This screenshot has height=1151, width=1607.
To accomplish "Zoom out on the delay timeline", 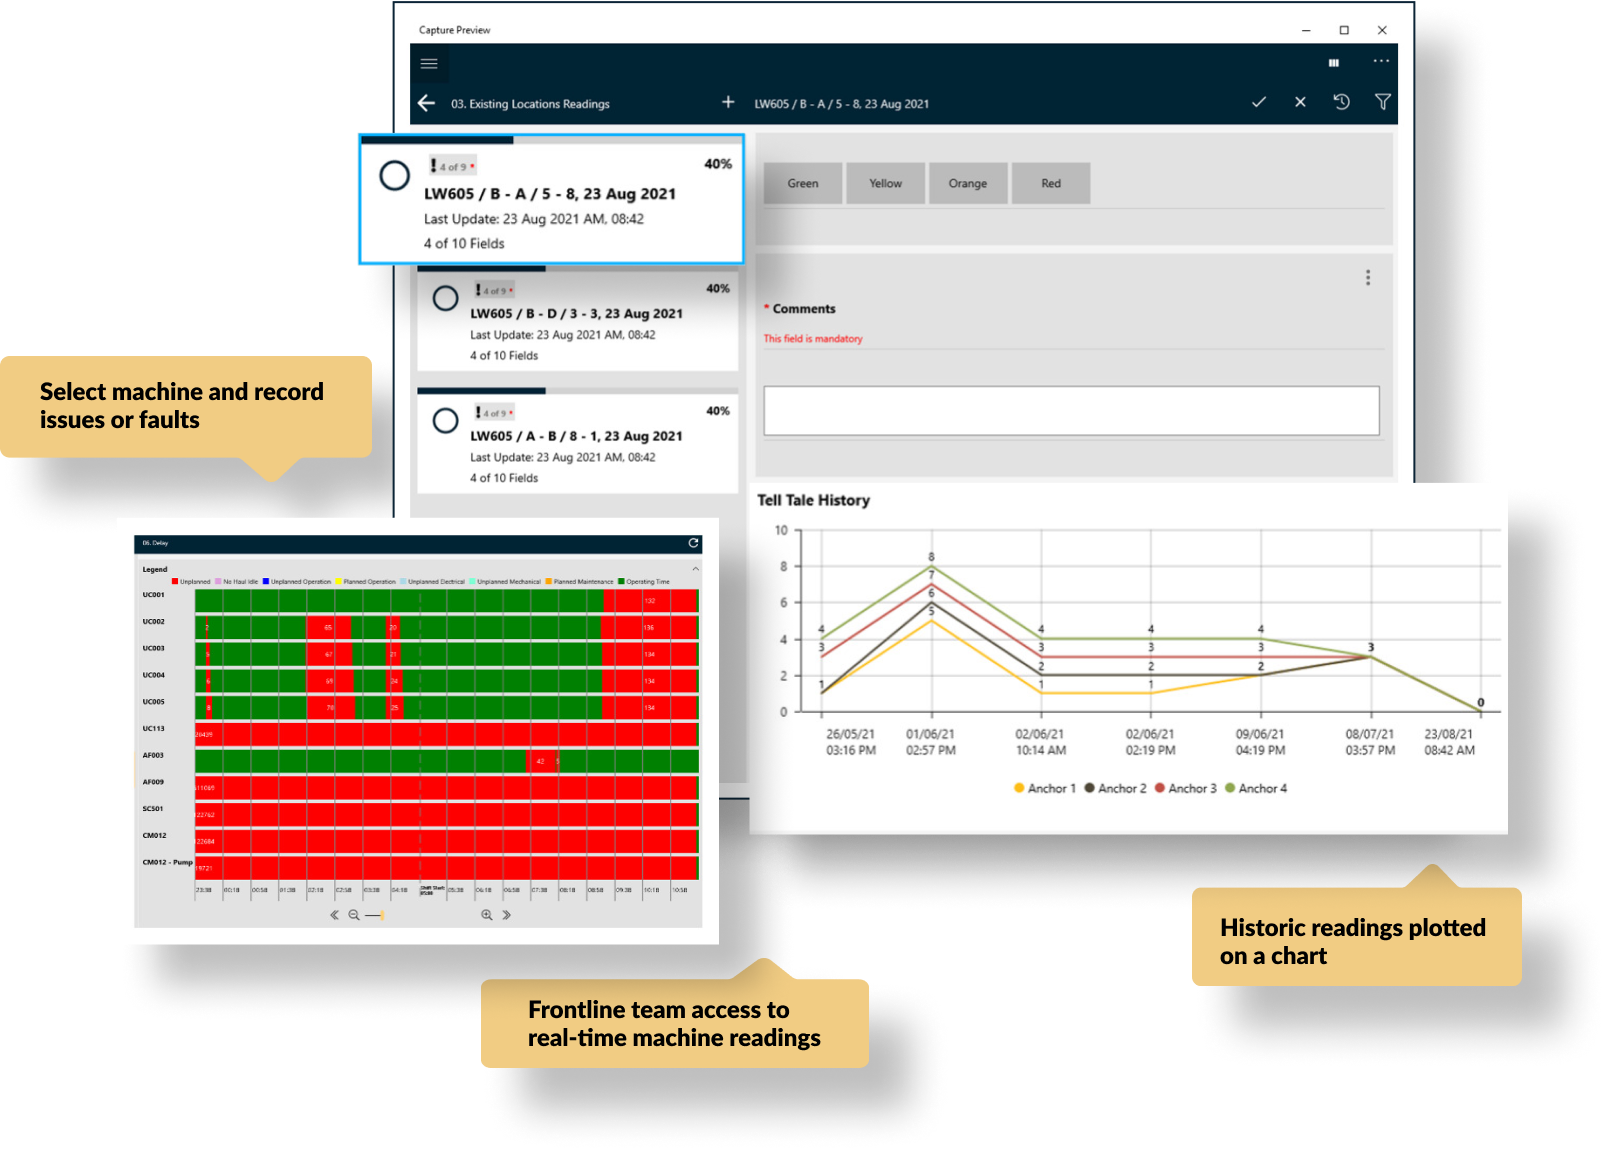I will [x=353, y=915].
